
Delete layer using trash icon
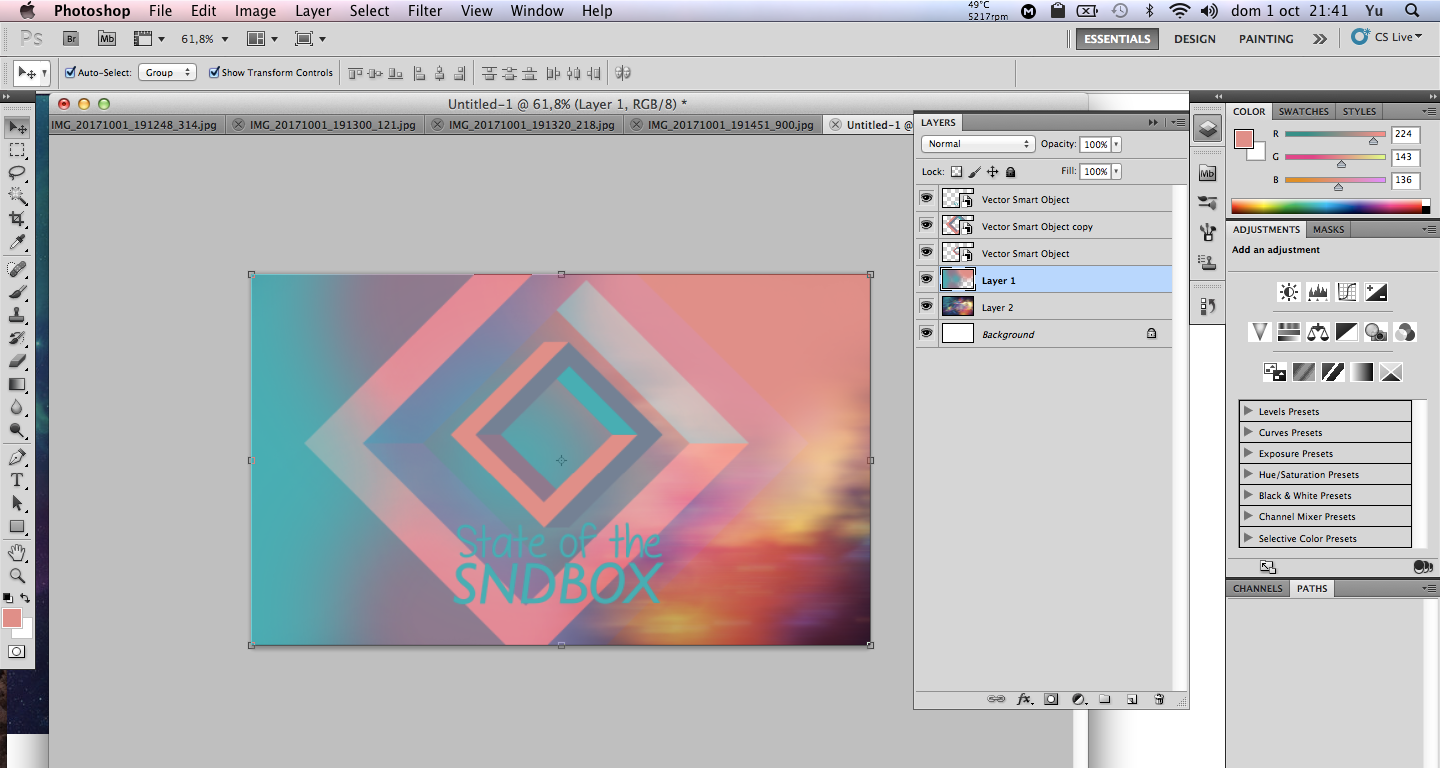1159,699
